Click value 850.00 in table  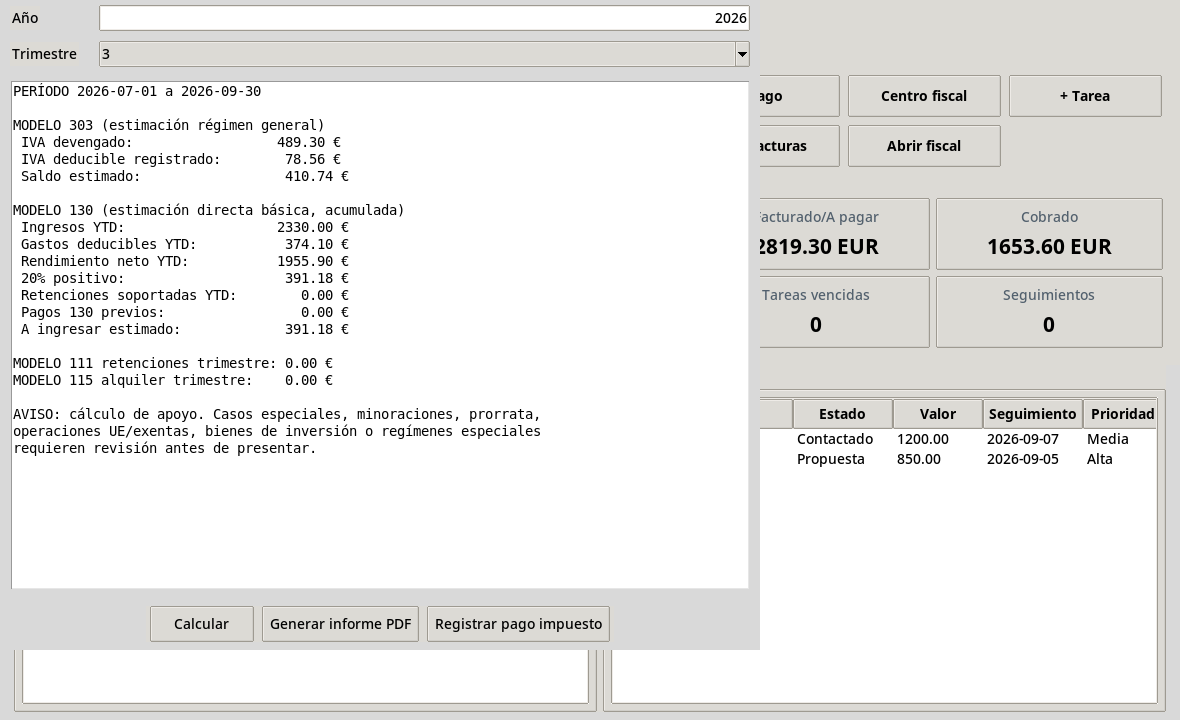919,459
